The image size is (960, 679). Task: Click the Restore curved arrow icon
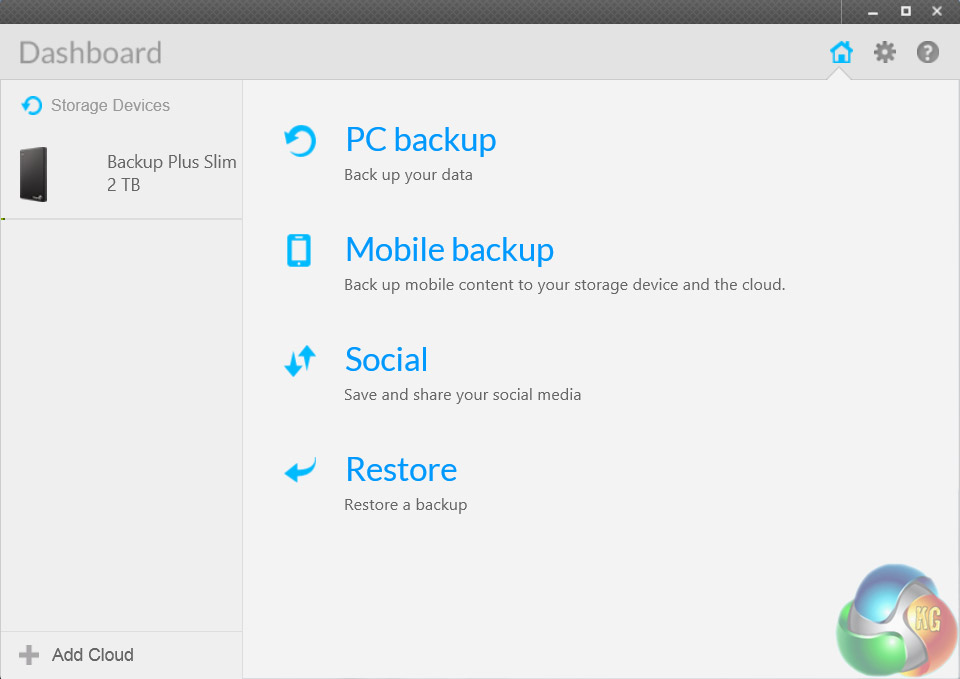click(x=300, y=470)
